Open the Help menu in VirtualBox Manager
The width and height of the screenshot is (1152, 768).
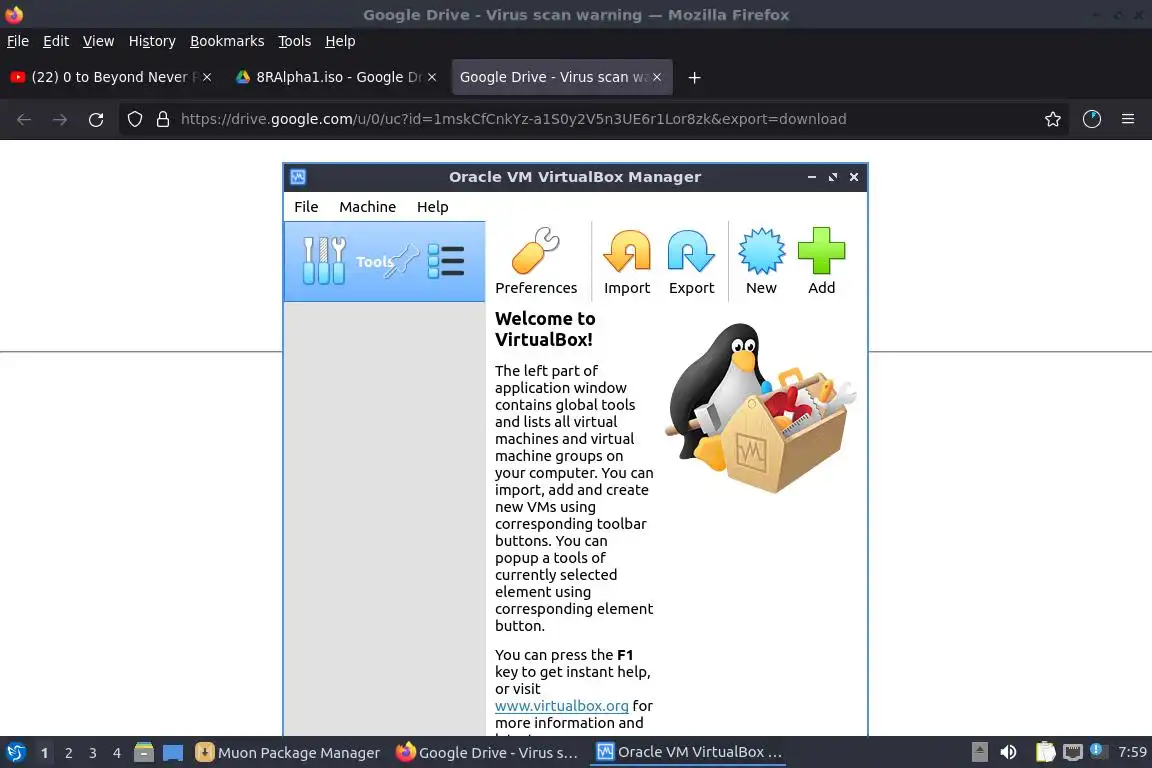click(x=432, y=207)
